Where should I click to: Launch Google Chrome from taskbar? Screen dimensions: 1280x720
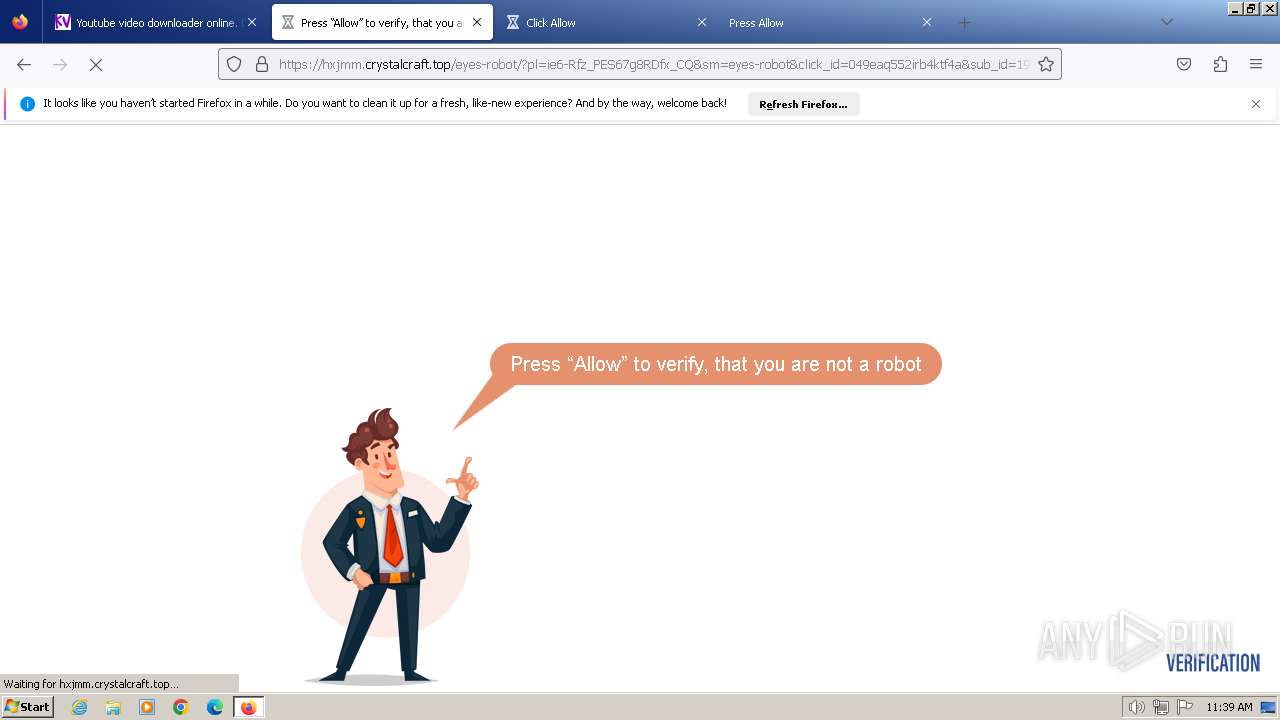(181, 707)
